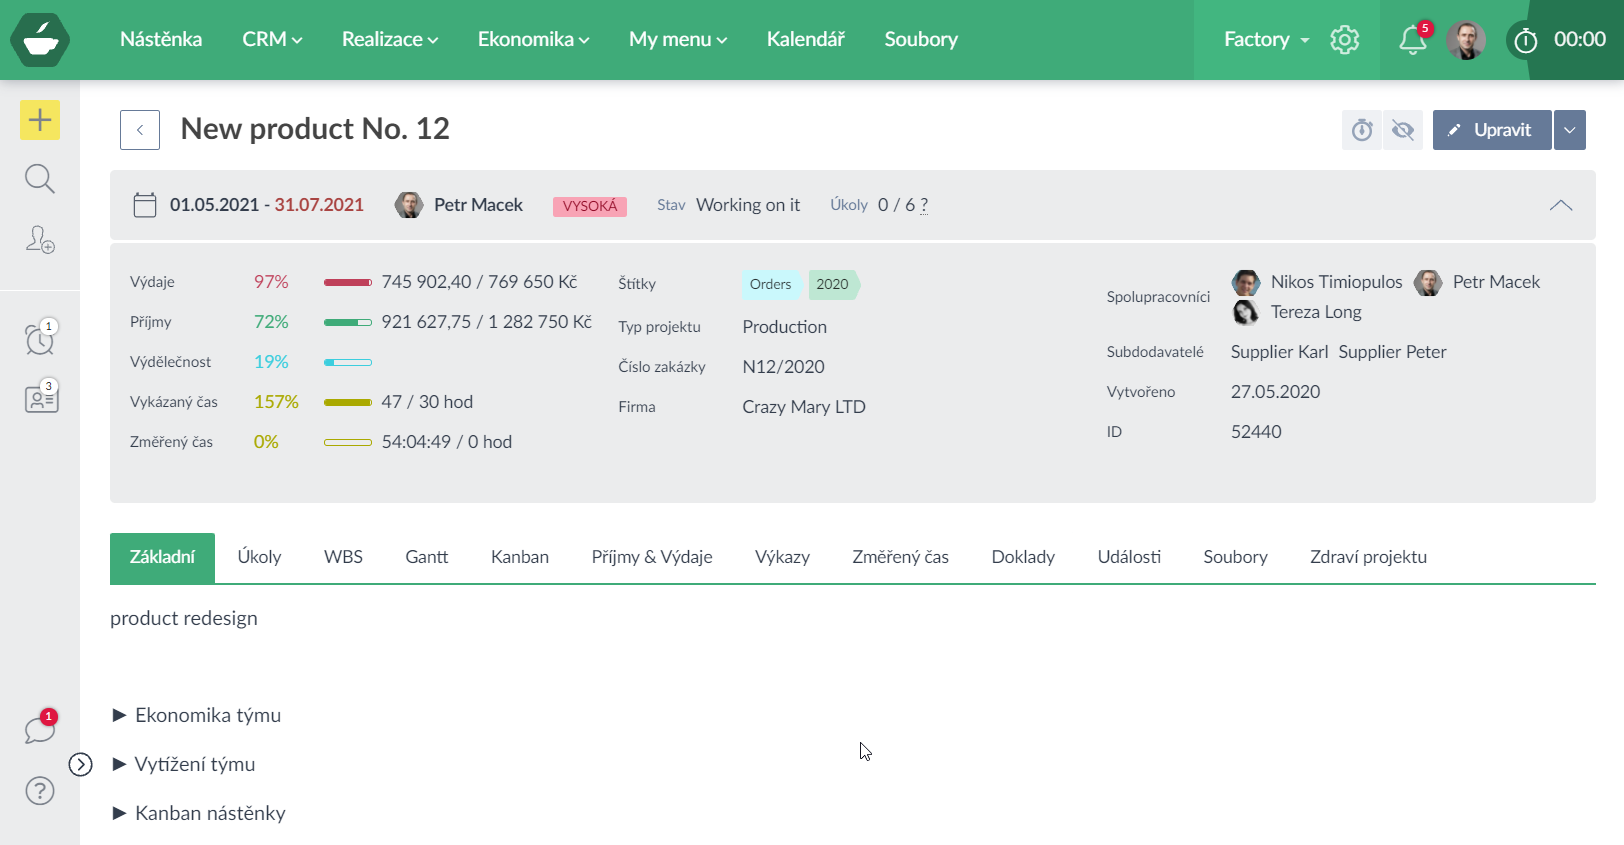Click the Upravit edit button
Screen dimensions: 1624x845
pos(1491,130)
